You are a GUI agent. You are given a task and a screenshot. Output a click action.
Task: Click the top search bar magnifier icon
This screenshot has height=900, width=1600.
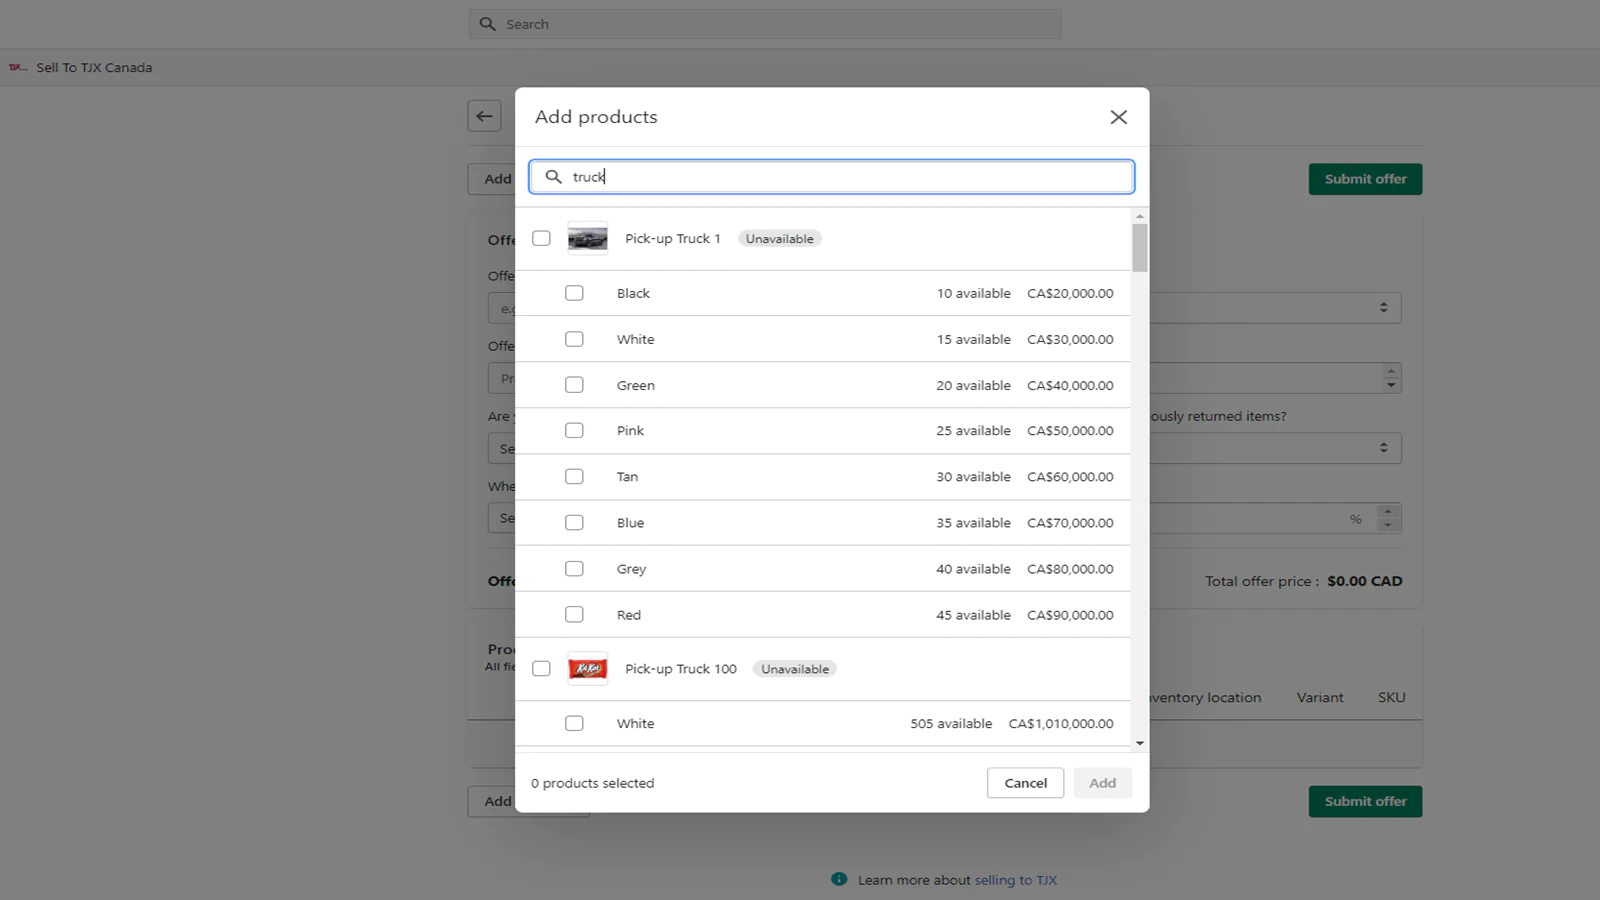click(x=487, y=24)
